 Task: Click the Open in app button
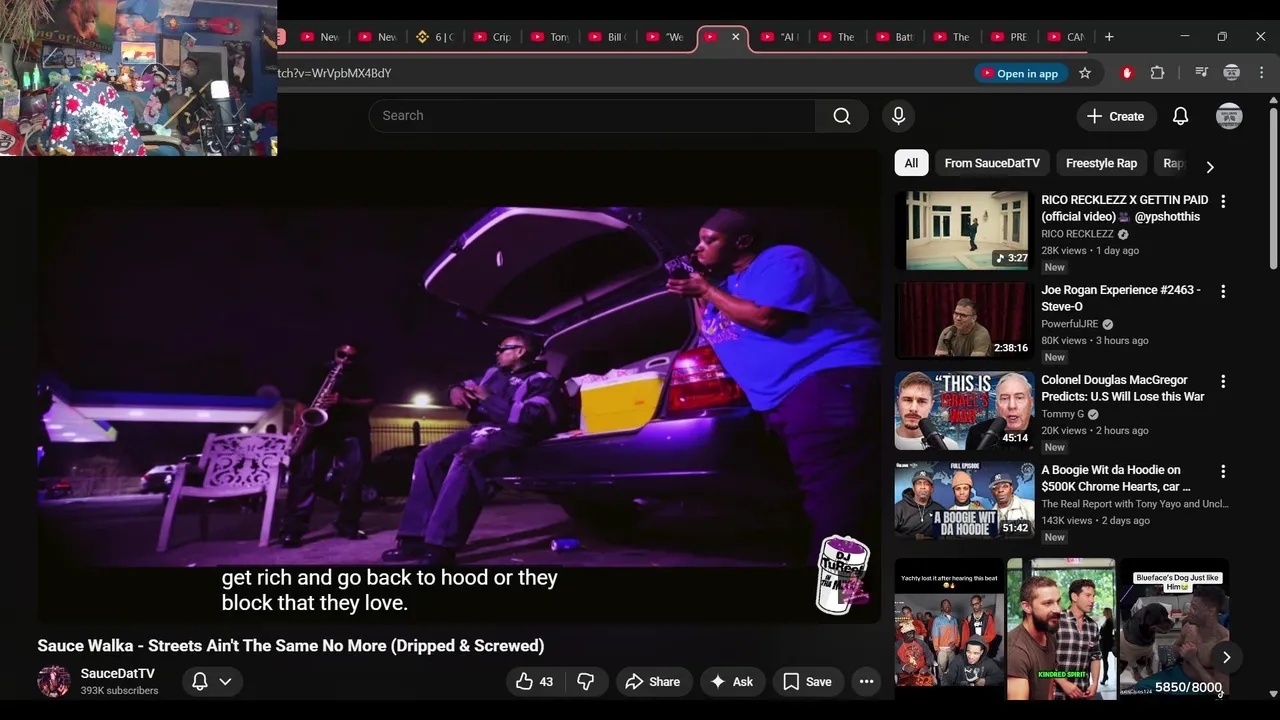(1019, 73)
